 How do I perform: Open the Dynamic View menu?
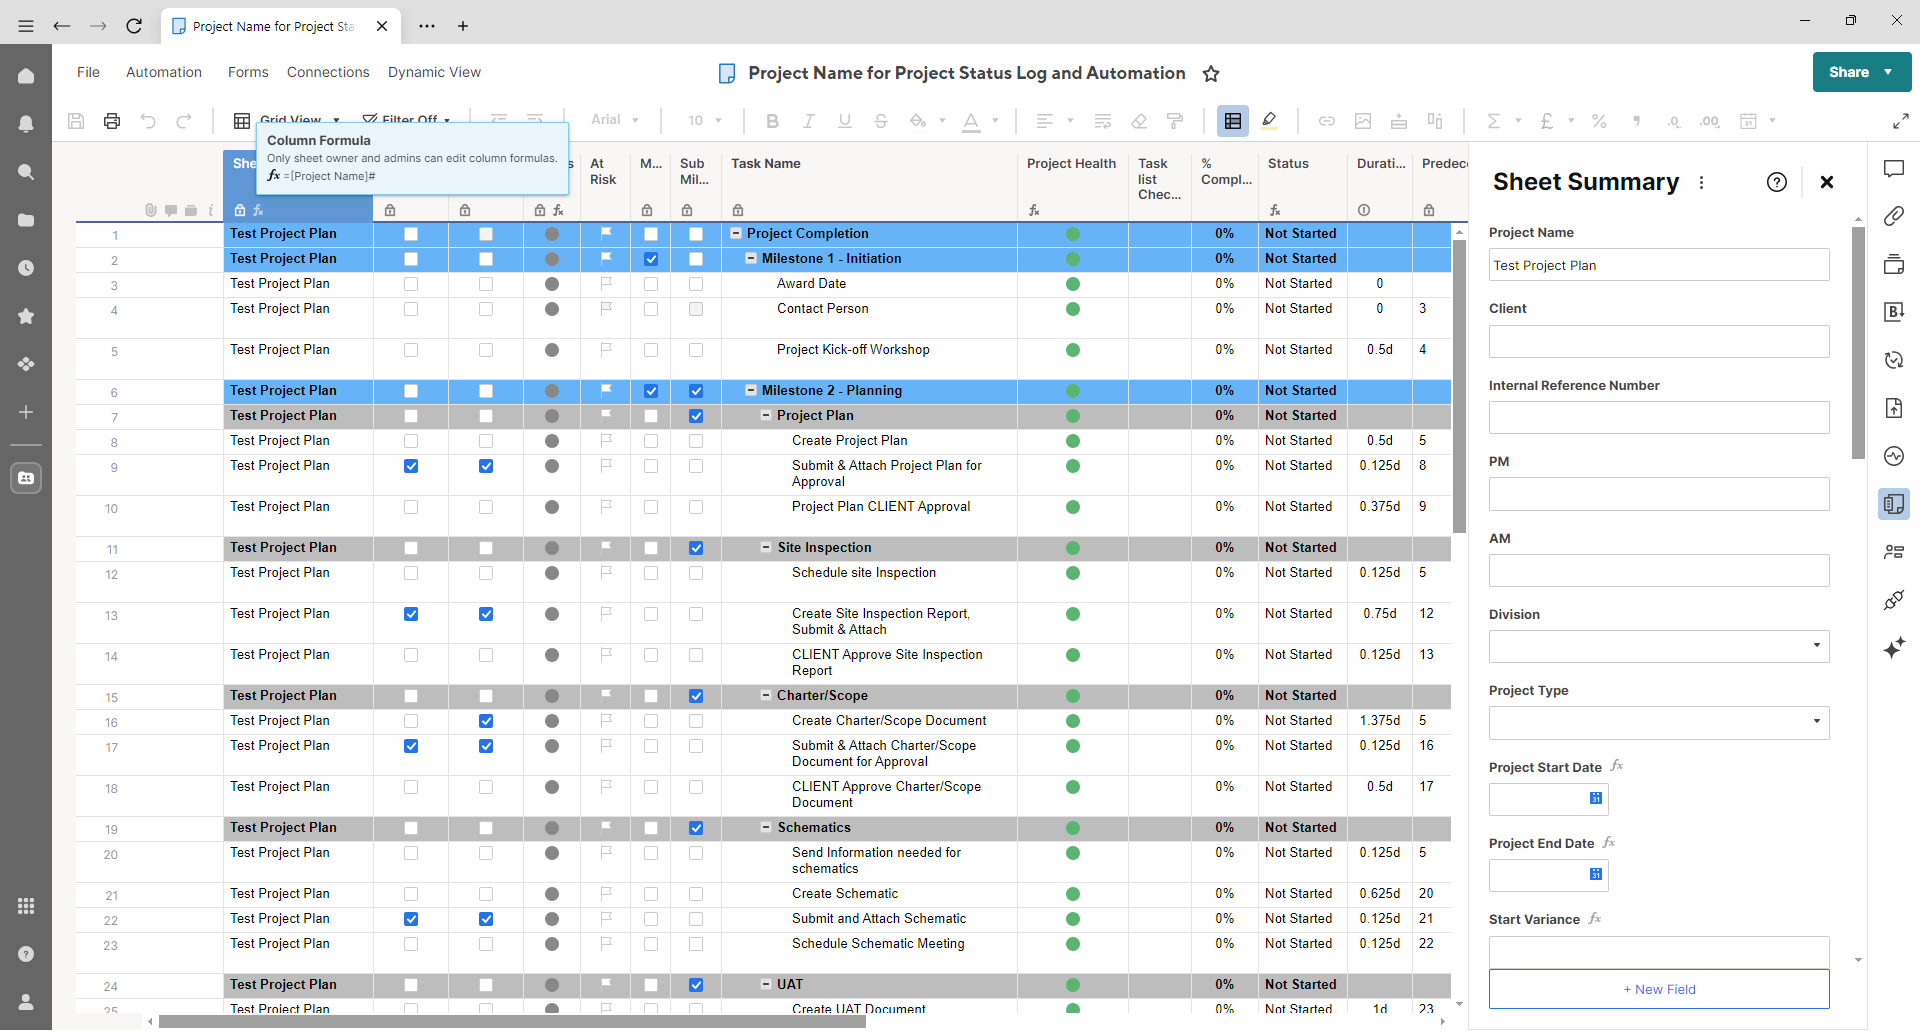coord(434,72)
